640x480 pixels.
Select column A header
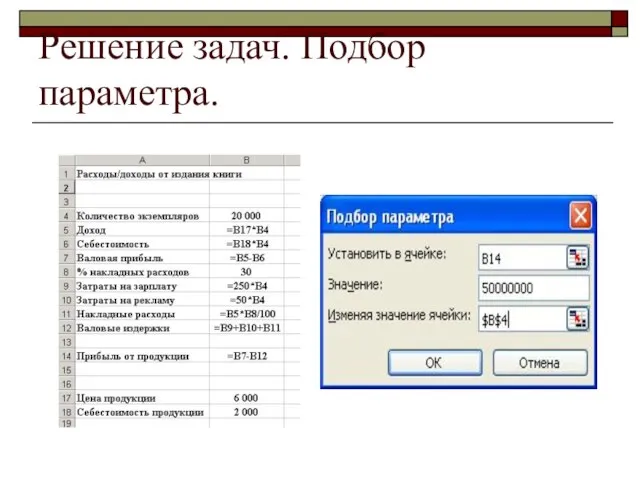click(x=142, y=160)
